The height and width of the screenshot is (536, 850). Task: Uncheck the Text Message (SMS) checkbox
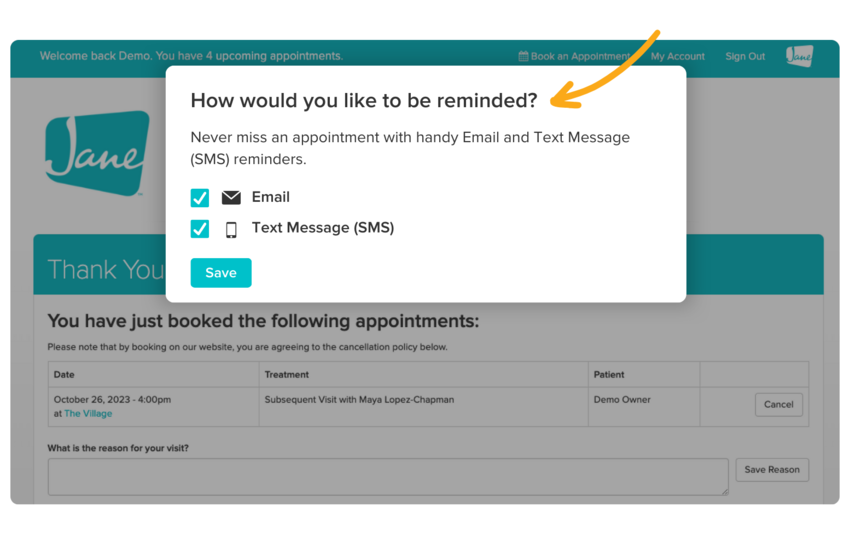(x=200, y=229)
